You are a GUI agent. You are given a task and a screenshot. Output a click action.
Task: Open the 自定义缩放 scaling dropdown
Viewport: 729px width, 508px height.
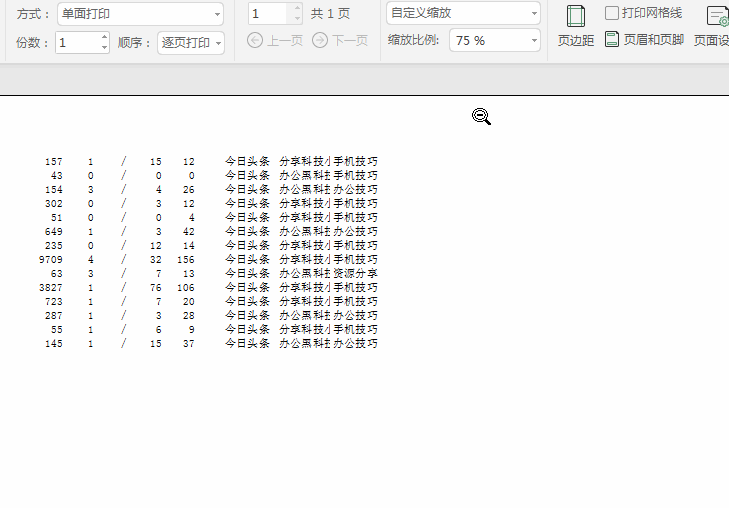point(463,13)
